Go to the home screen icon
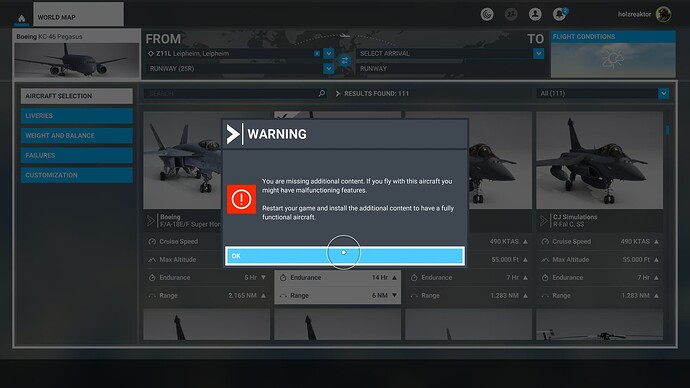 (x=22, y=18)
